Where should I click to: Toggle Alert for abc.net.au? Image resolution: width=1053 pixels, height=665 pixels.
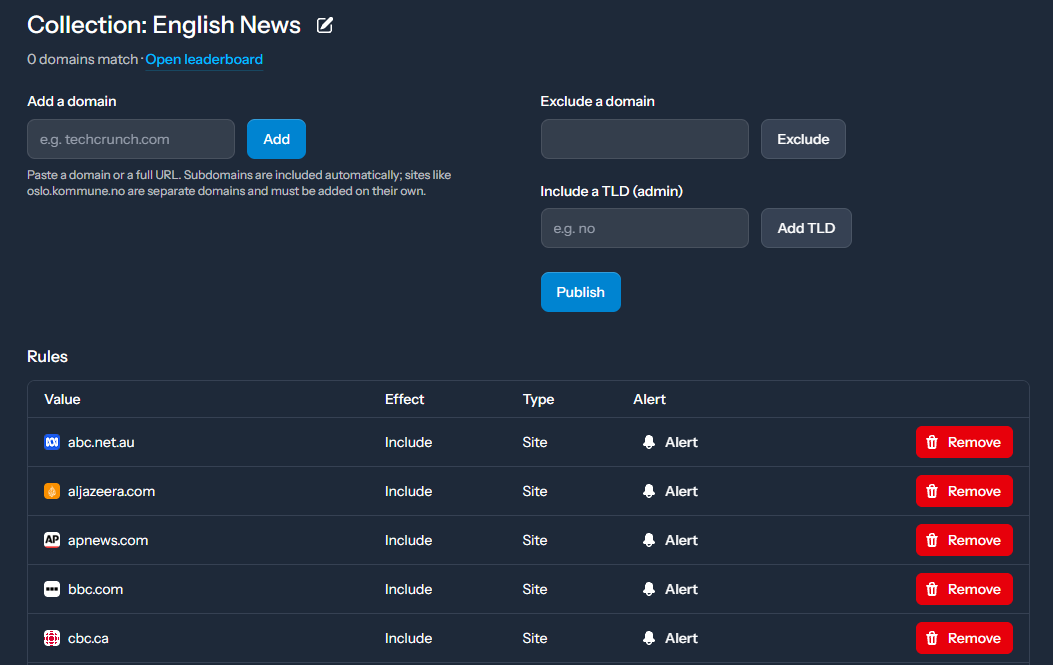click(670, 442)
